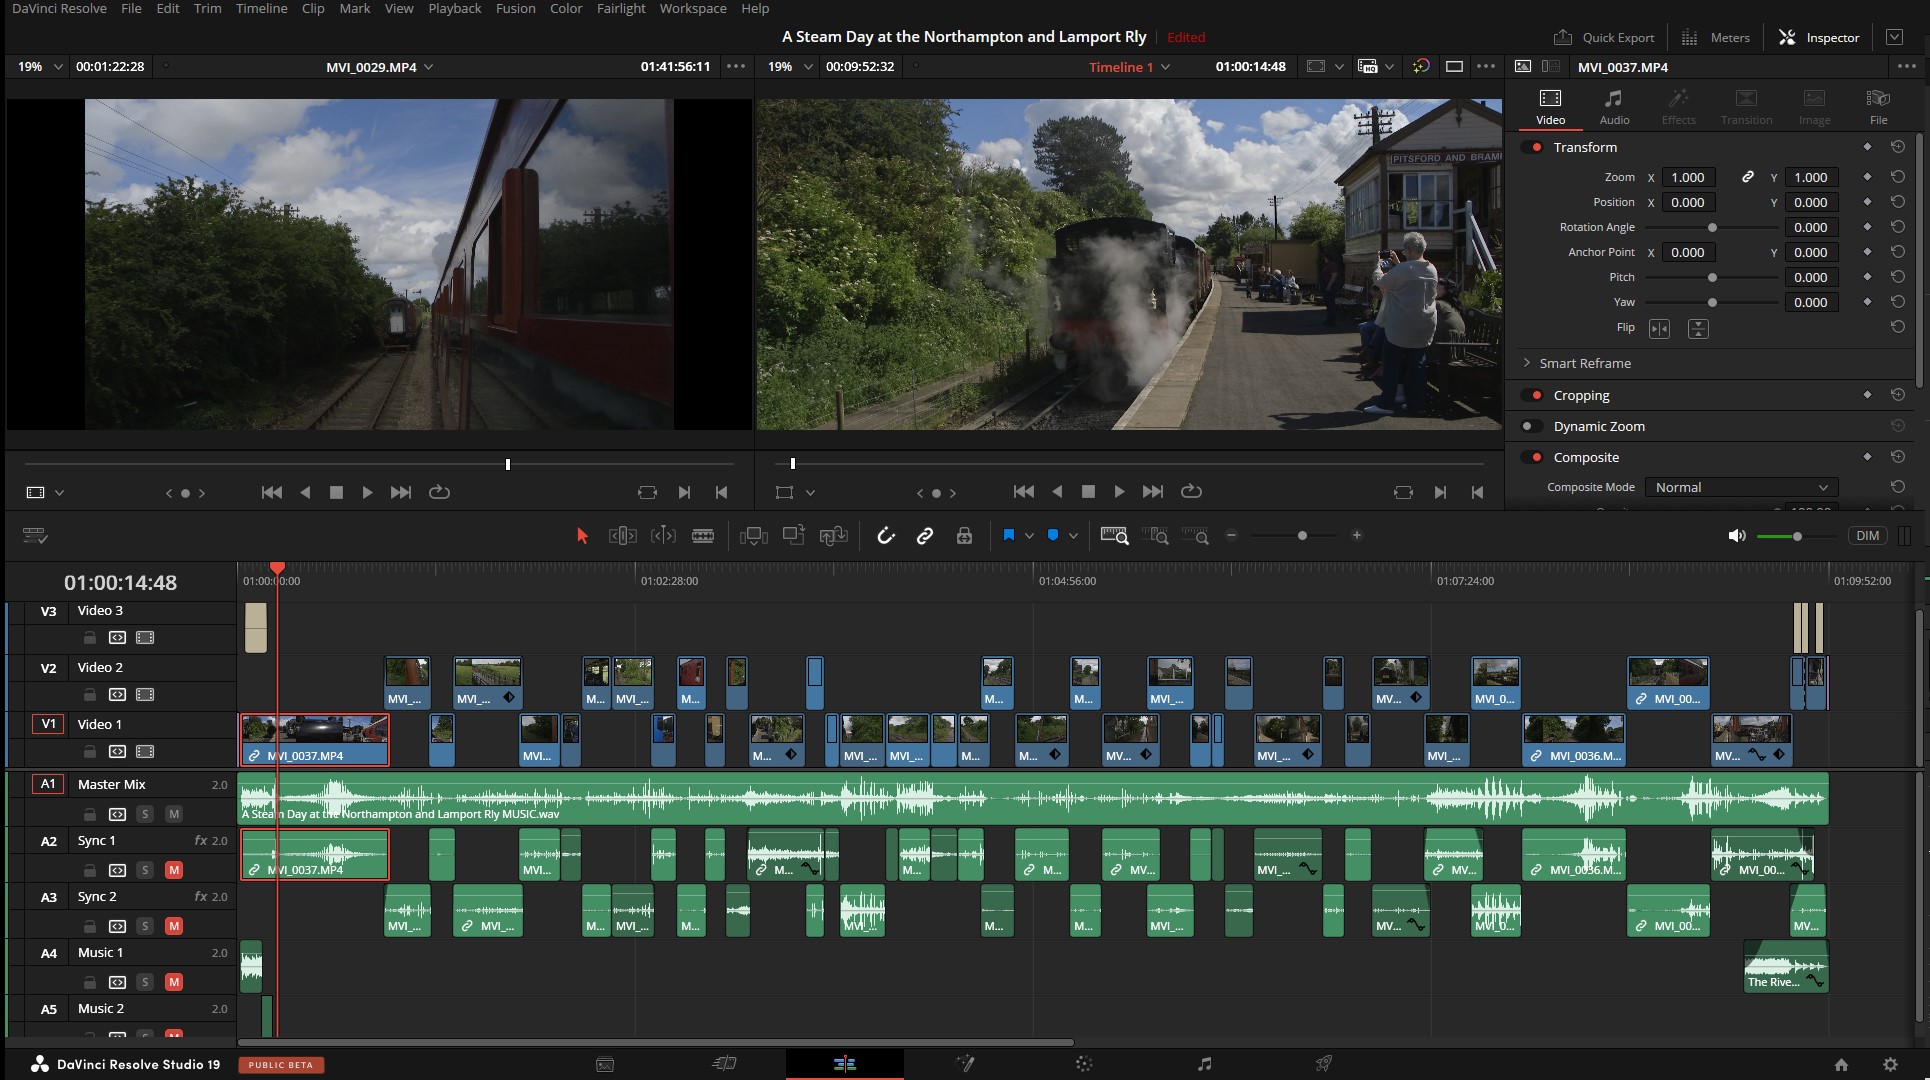Open the Playback menu
1930x1080 pixels.
455,9
